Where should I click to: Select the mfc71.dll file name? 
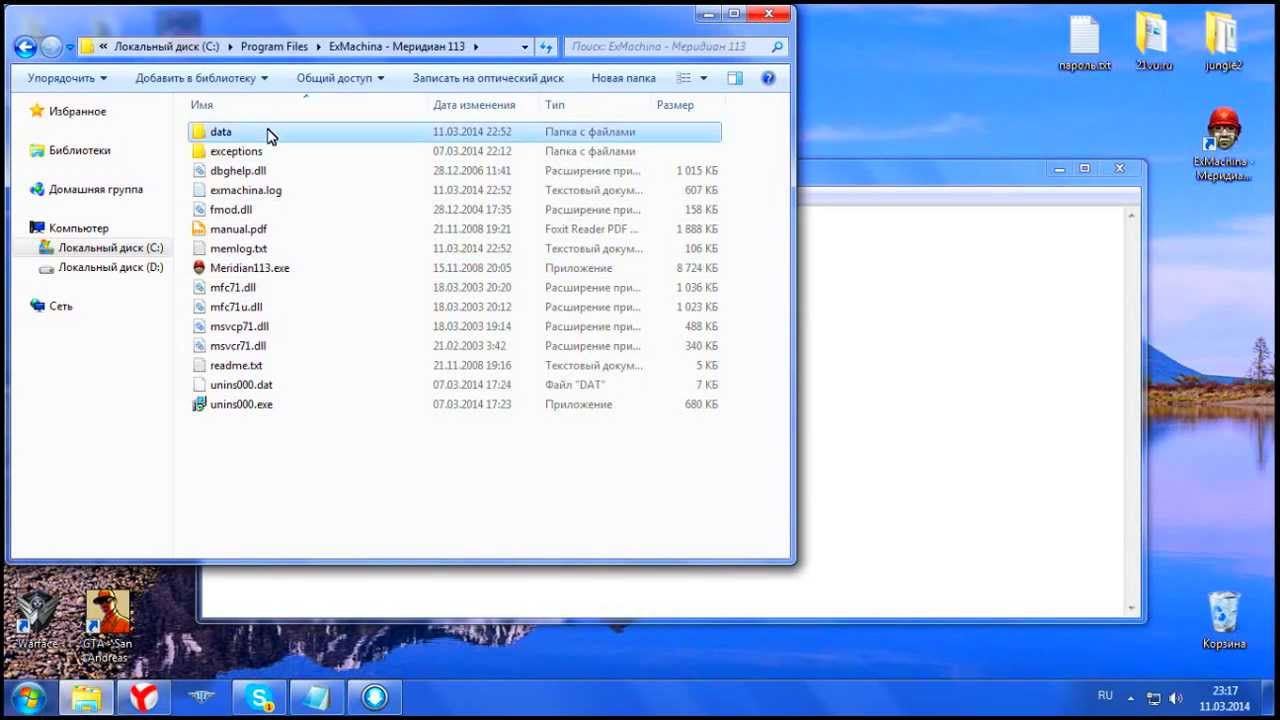[233, 288]
